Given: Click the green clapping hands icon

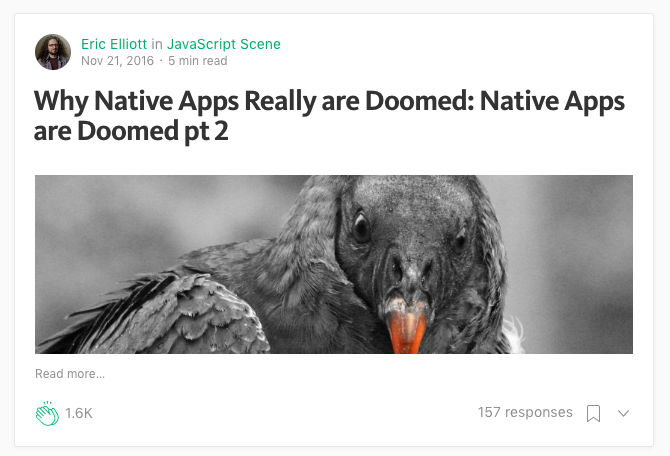Looking at the screenshot, I should pyautogui.click(x=47, y=413).
